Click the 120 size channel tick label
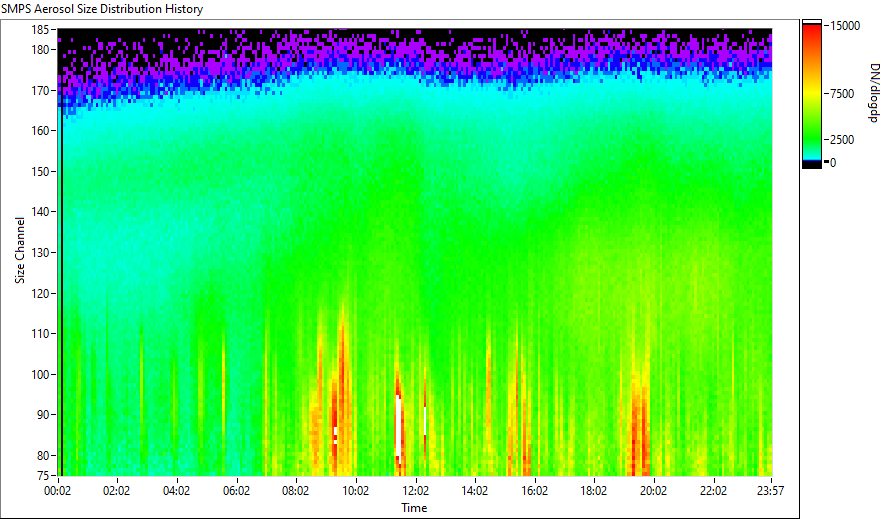Screen dimensions: 884x519 pyautogui.click(x=40, y=293)
